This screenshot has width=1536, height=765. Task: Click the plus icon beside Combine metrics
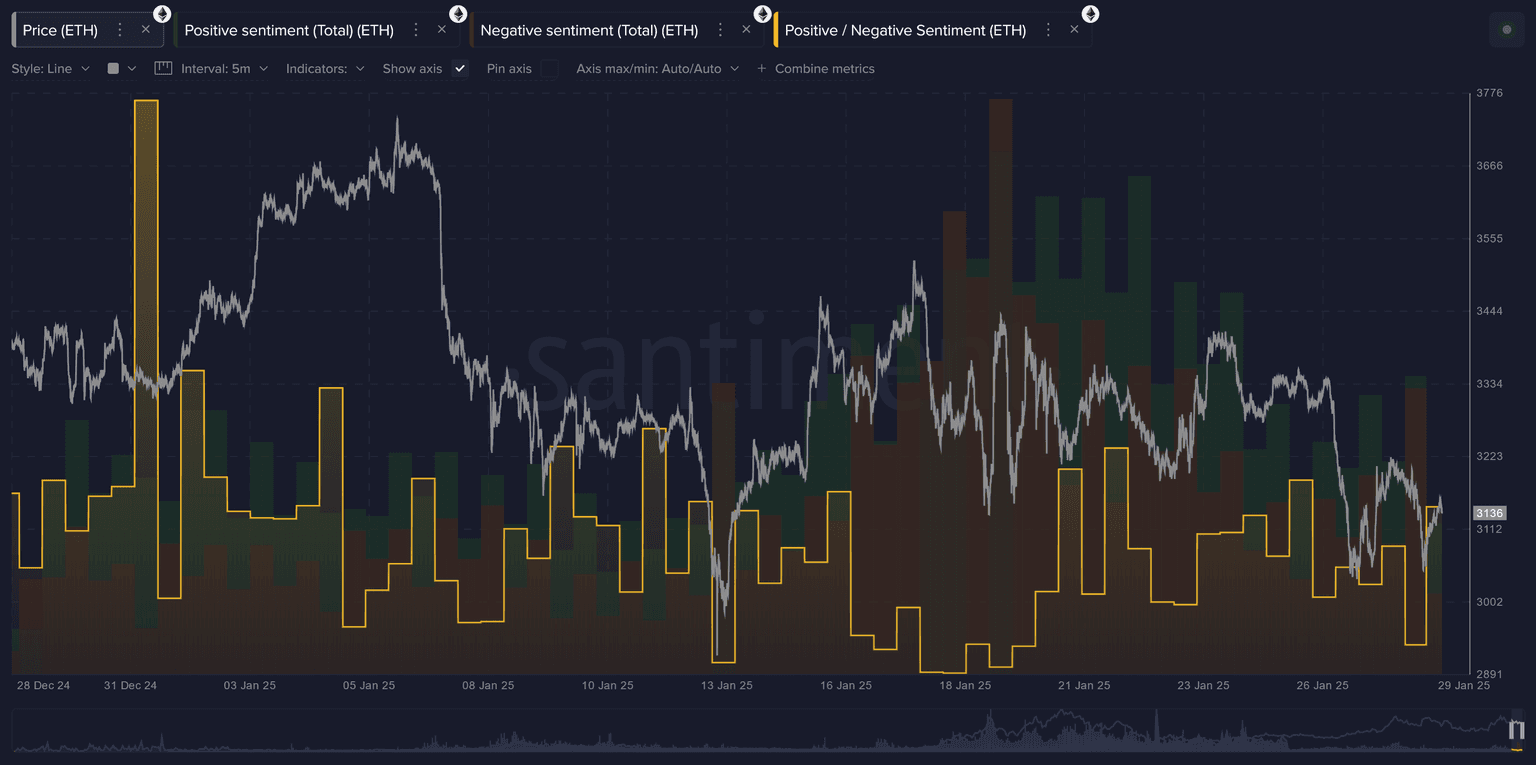[x=761, y=68]
